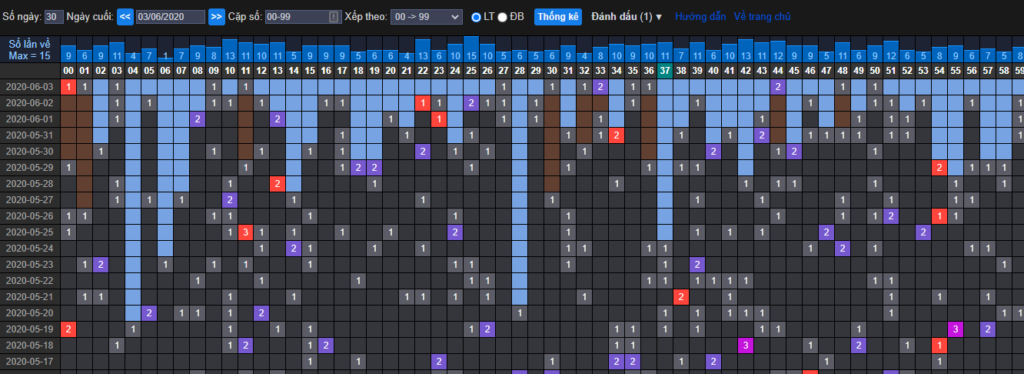Click purple 2 in column 22 on 2020-05-30
Image resolution: width=1024 pixels, height=374 pixels.
[x=423, y=151]
